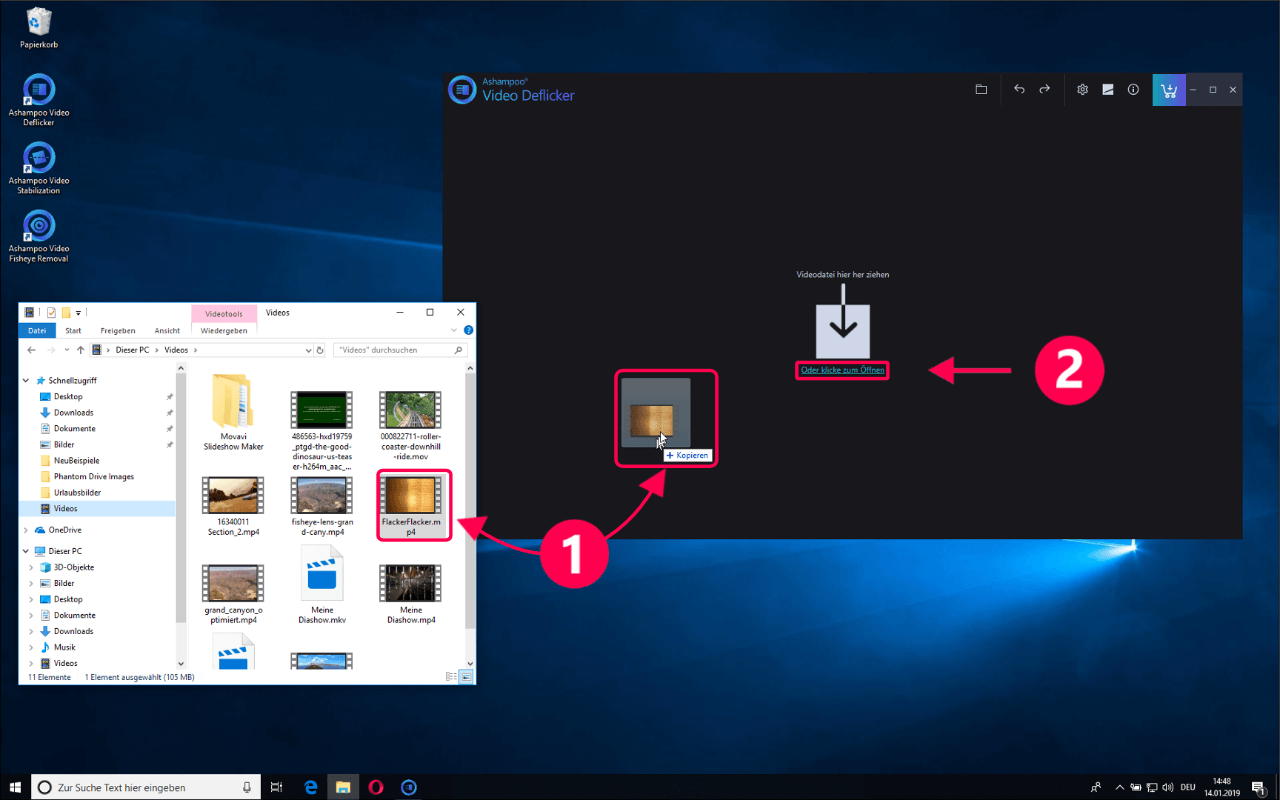Click the skin/theme icon in Video Deflicker

coord(1108,89)
